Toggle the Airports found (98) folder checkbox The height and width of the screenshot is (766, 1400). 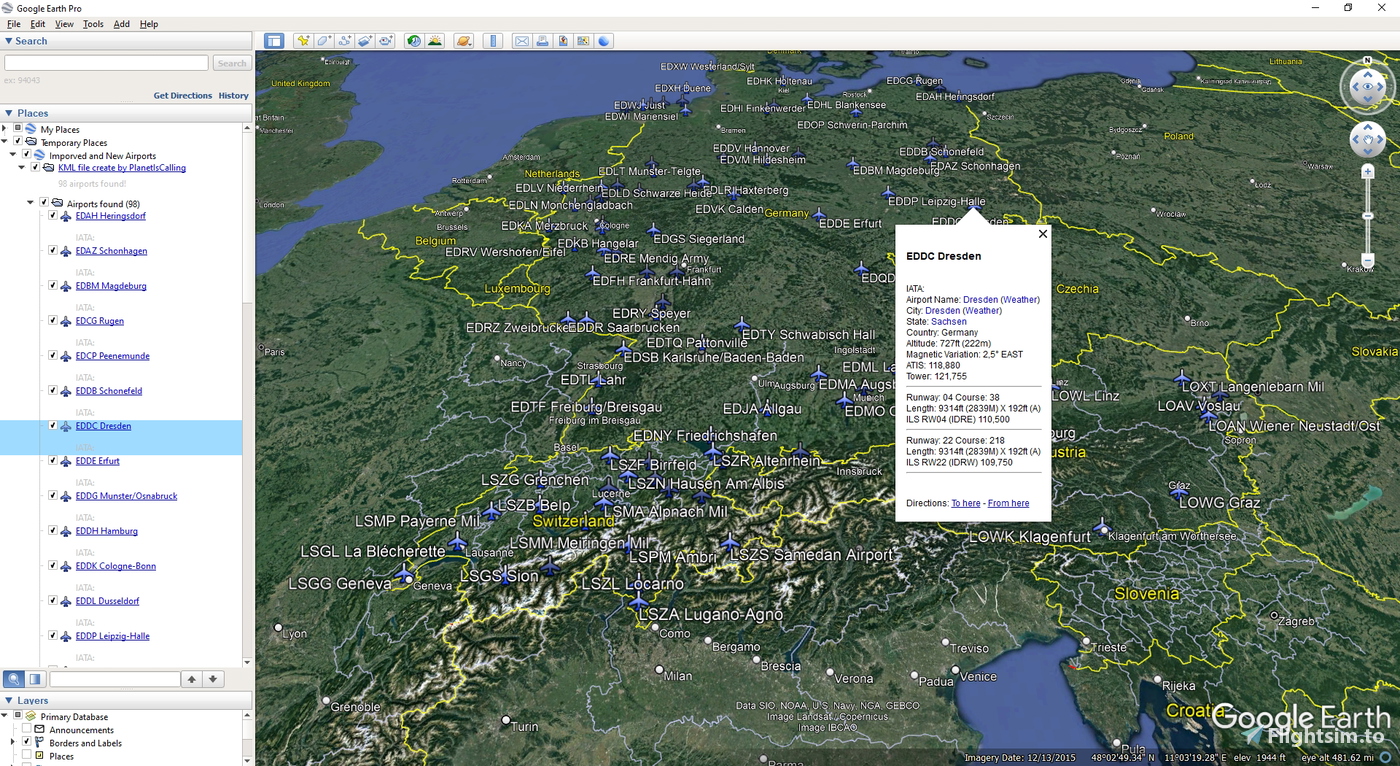pyautogui.click(x=44, y=203)
